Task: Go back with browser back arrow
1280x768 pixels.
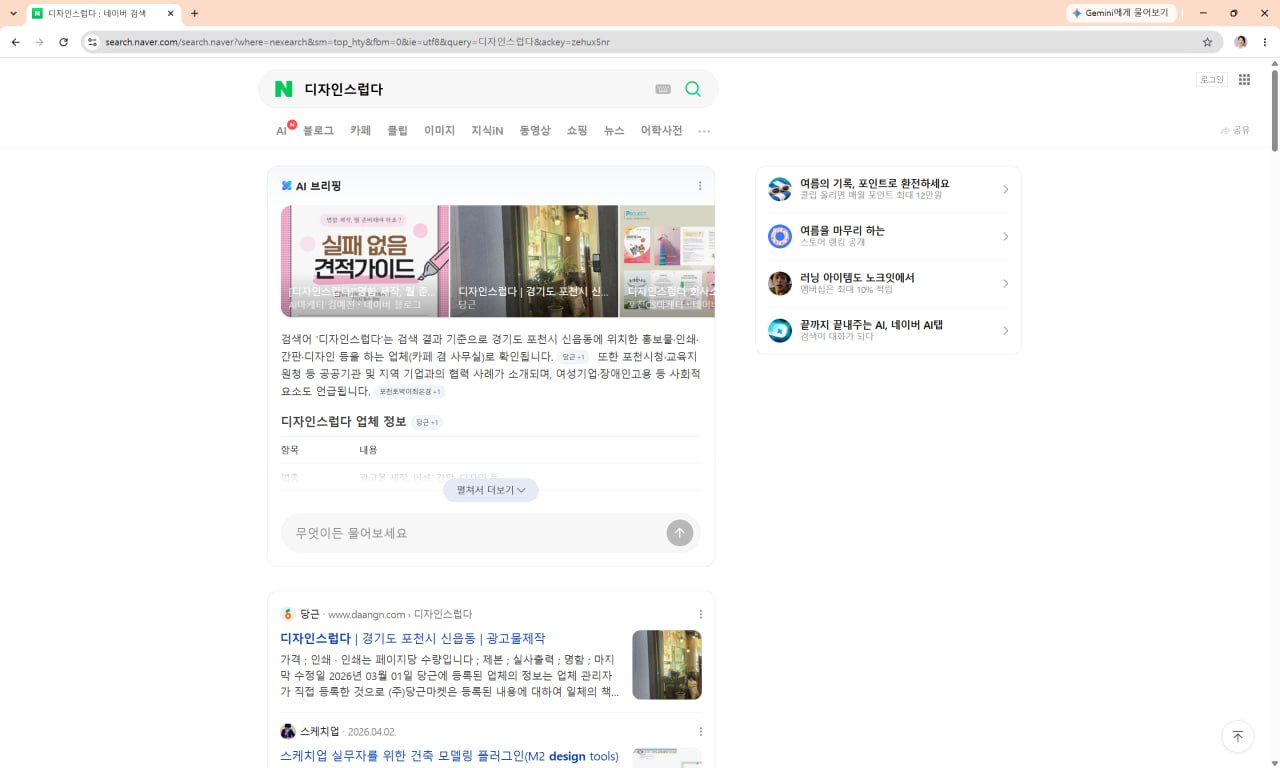Action: tap(15, 42)
